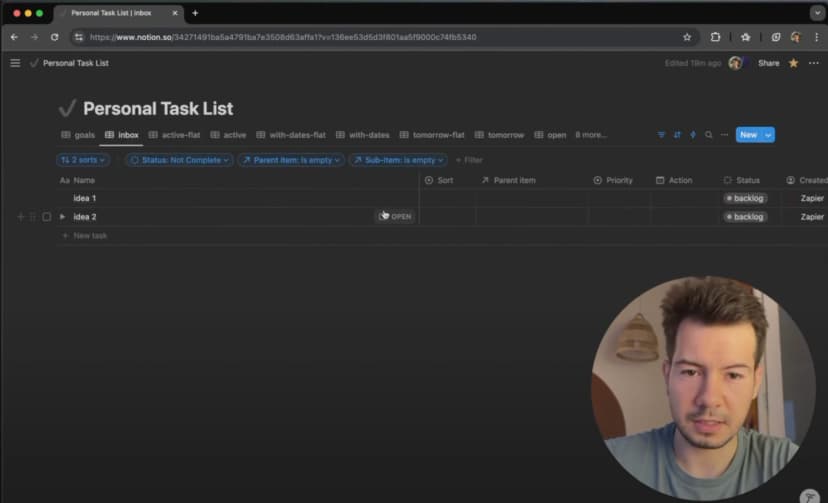Click the checkmark page icon beside title
This screenshot has height=503, width=828.
pyautogui.click(x=67, y=108)
